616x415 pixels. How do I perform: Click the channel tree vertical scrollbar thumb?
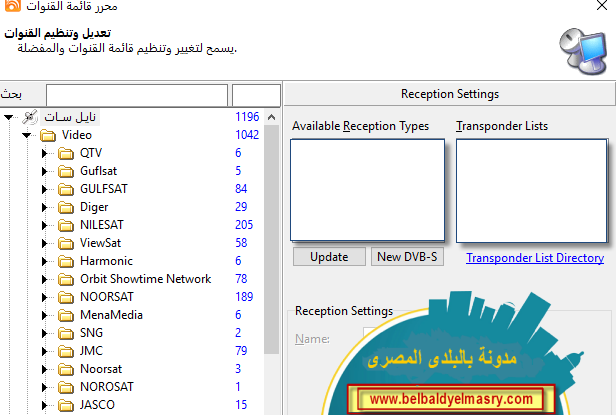click(271, 240)
